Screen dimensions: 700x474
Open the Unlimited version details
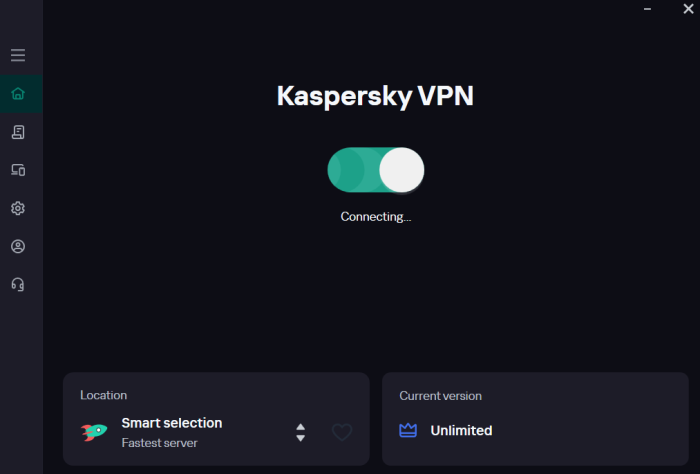point(461,431)
